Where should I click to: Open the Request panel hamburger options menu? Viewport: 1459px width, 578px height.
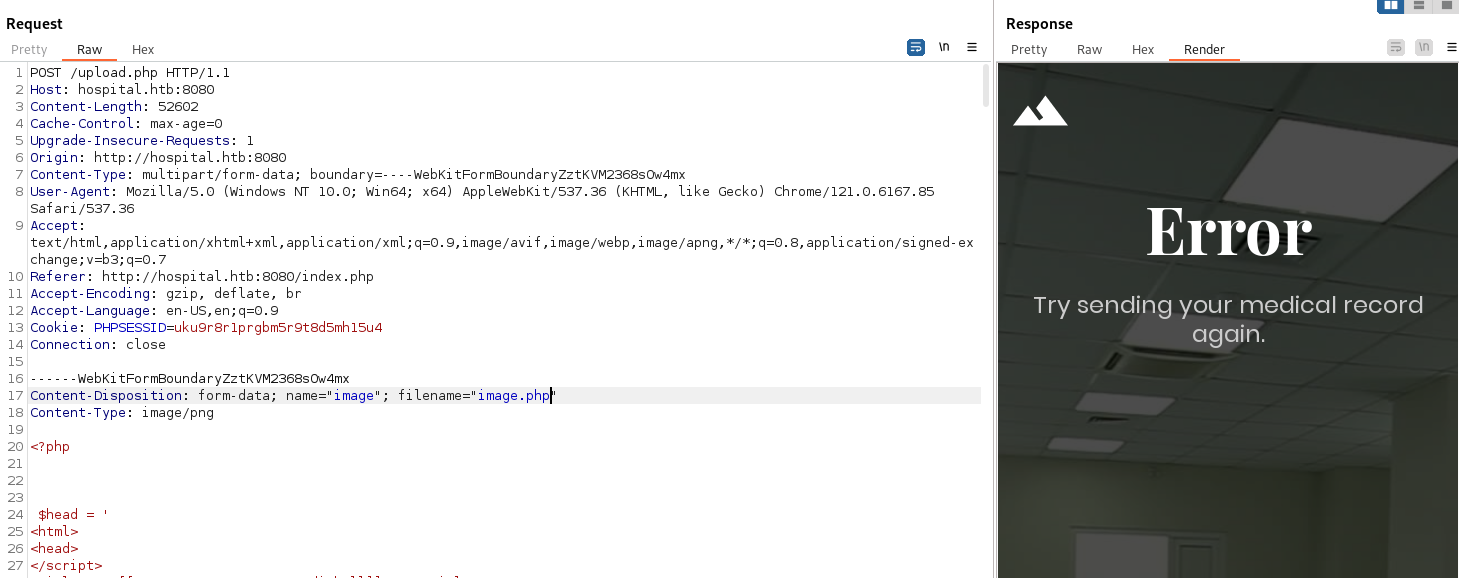(972, 47)
